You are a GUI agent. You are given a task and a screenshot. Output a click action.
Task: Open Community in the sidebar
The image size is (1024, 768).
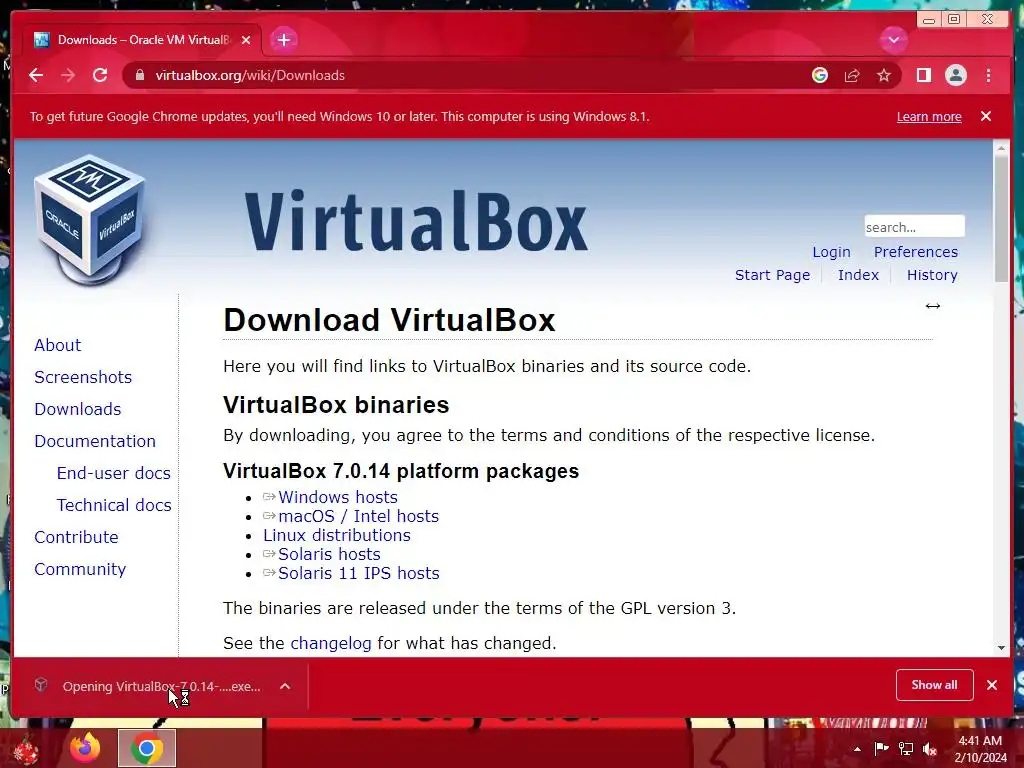(x=80, y=569)
